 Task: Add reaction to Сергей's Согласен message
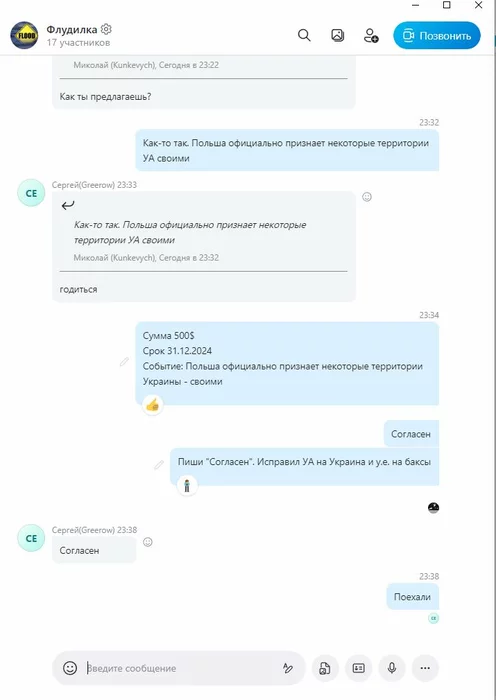tap(148, 542)
